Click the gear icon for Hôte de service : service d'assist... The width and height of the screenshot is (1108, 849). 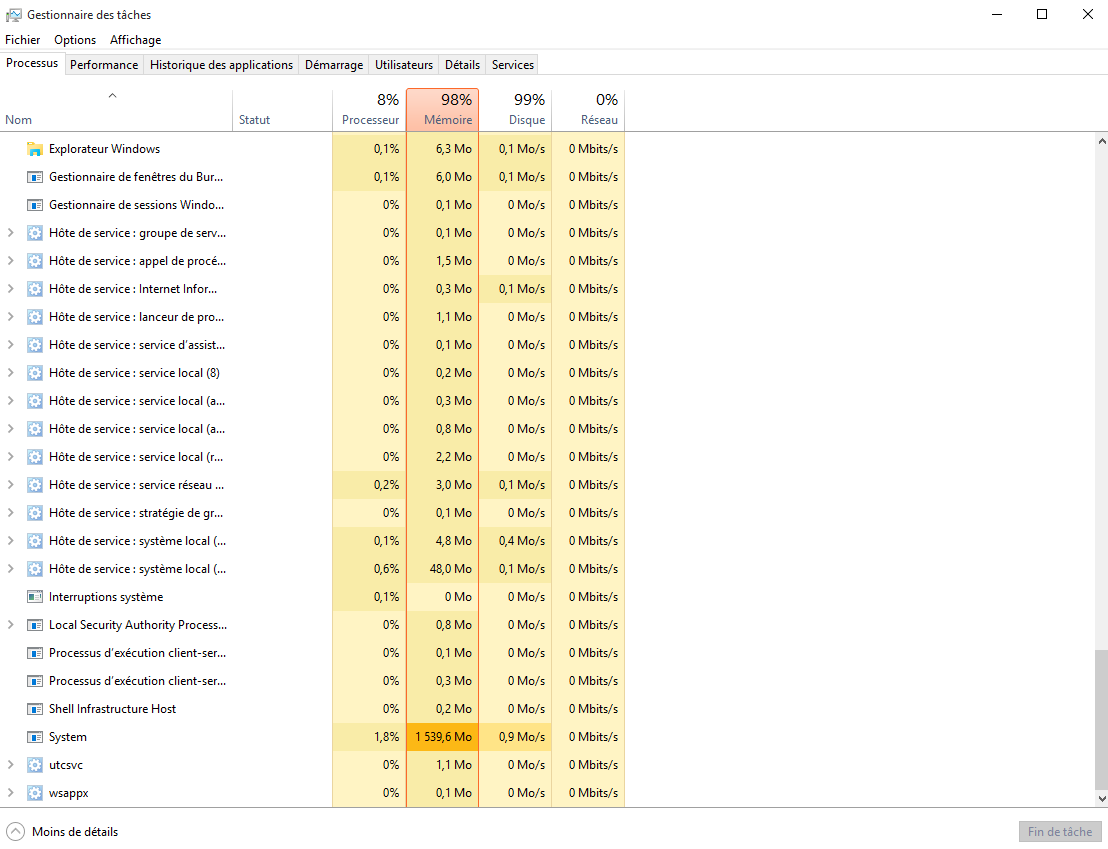(x=35, y=345)
